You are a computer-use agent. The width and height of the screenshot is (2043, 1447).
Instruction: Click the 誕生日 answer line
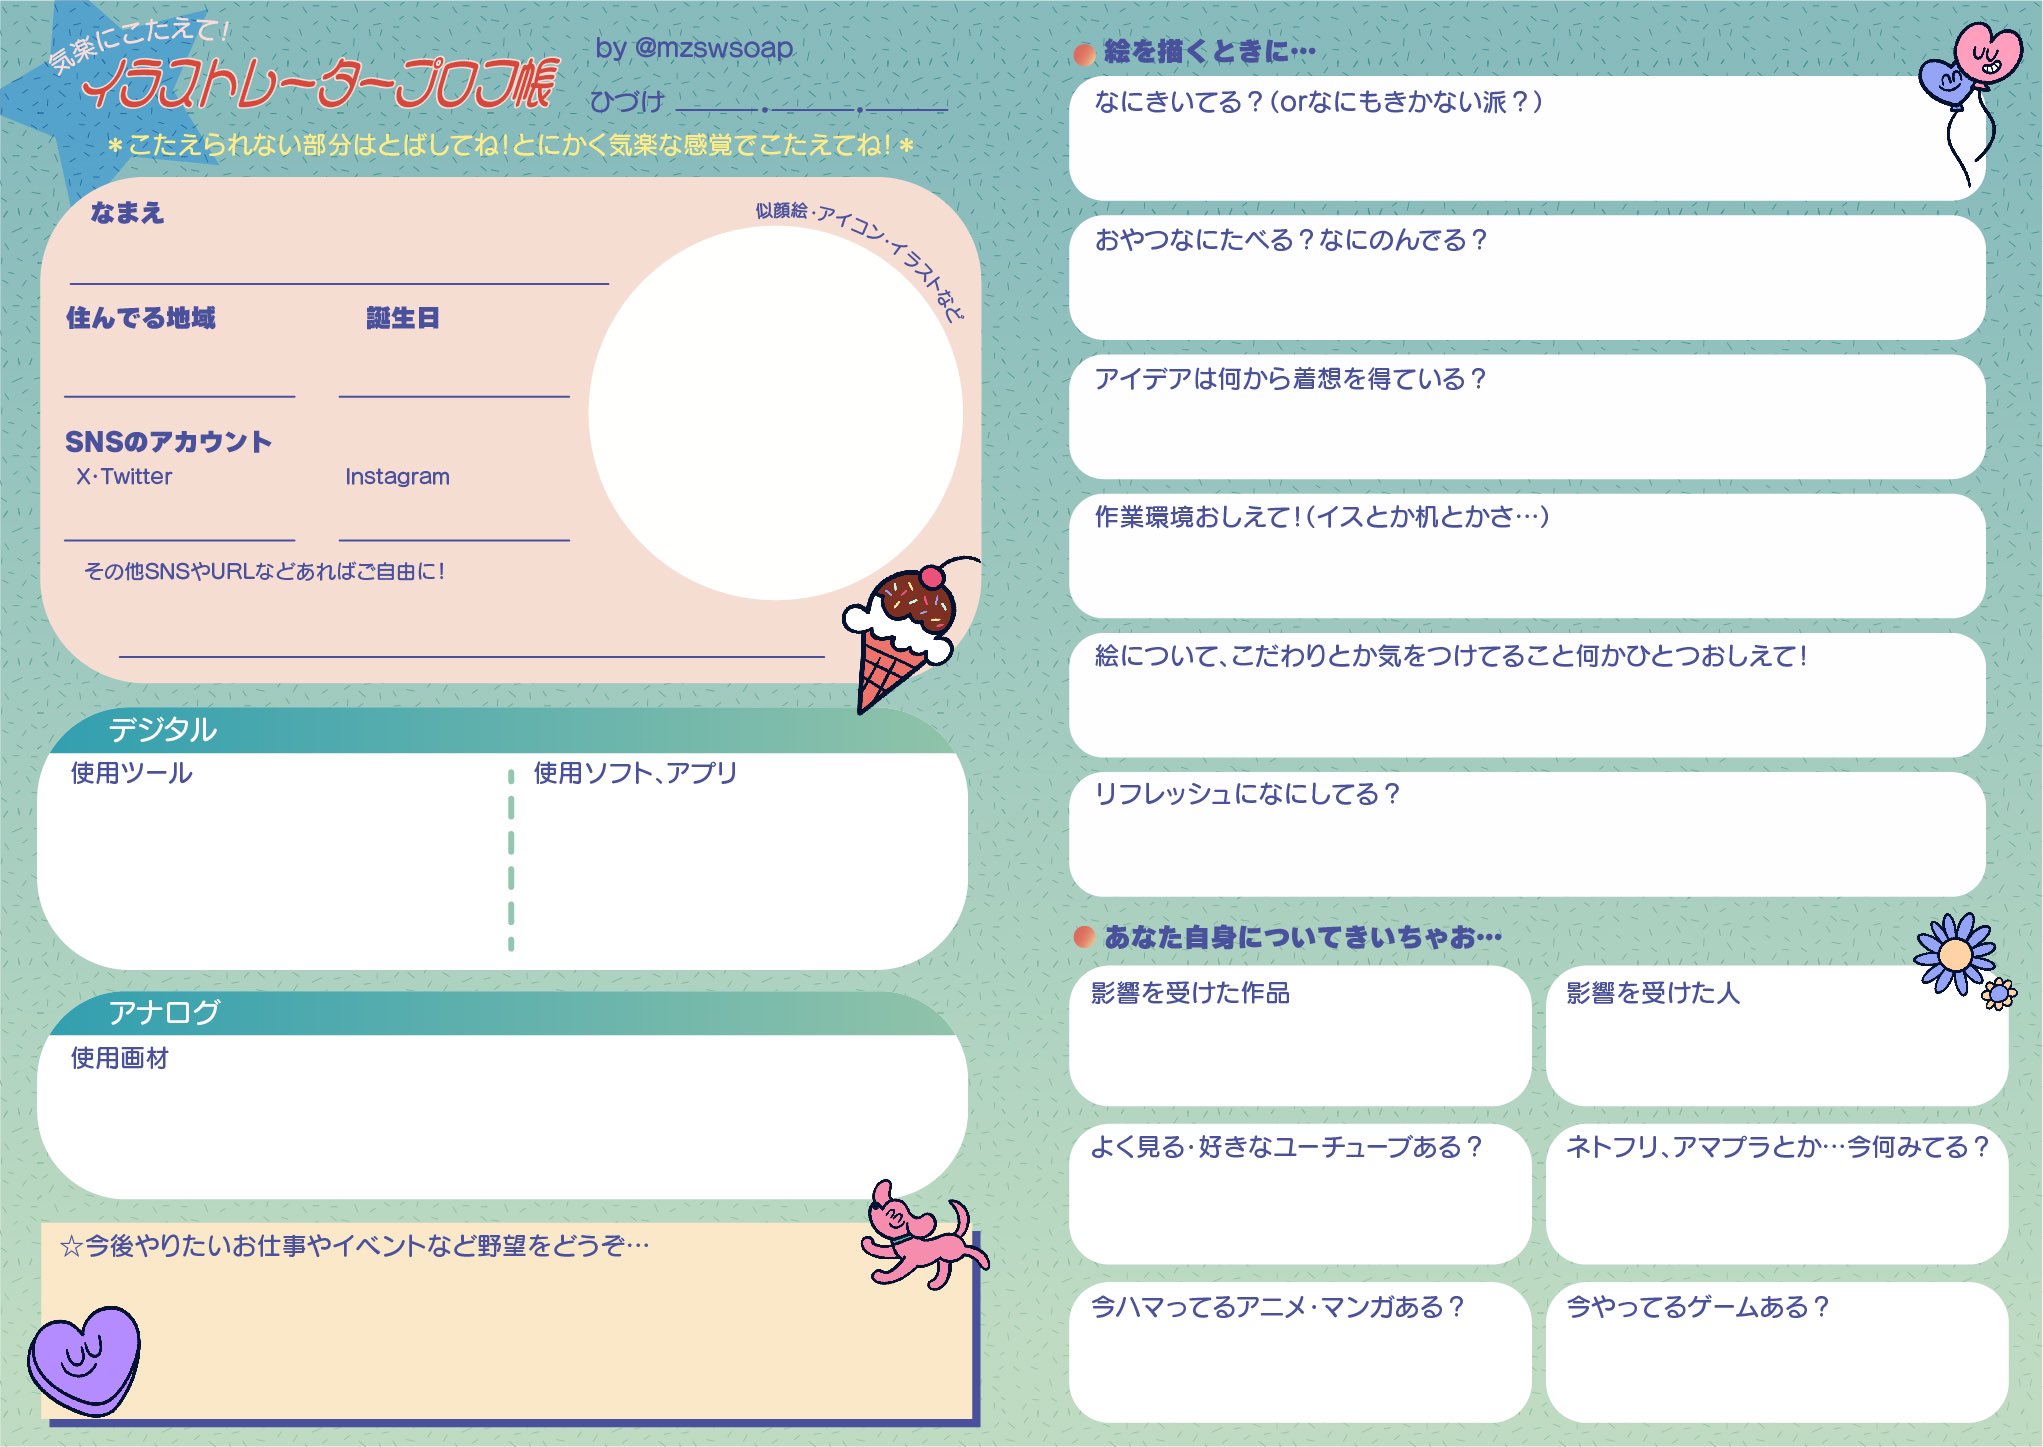point(454,396)
